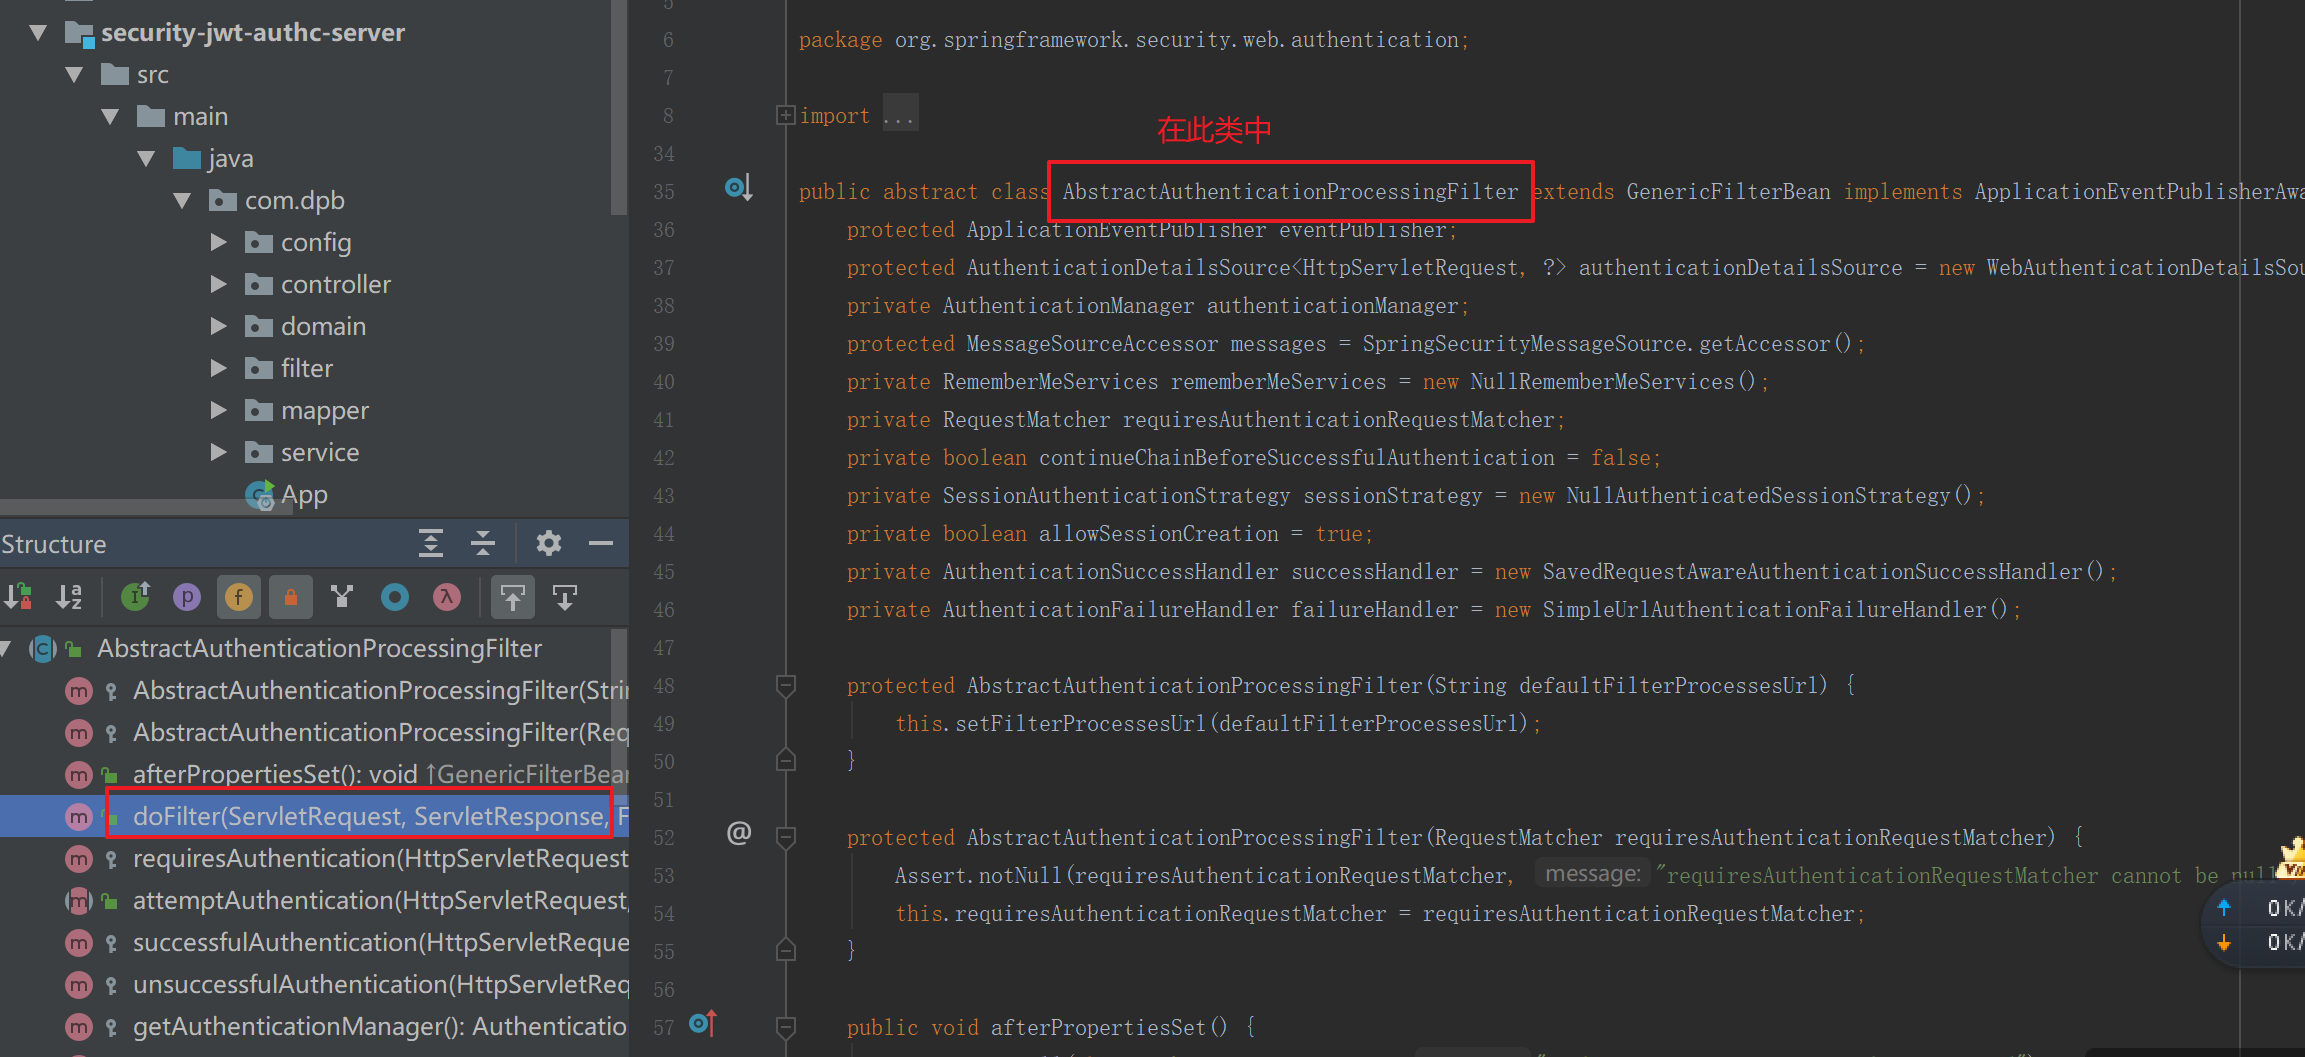Screen dimensions: 2305x1057
Task: Toggle Autoscroll to Source in the Structure toolbar
Action: tap(512, 597)
